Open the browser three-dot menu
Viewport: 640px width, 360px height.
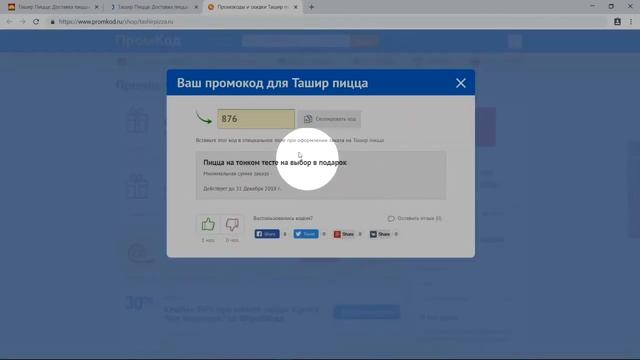click(x=631, y=22)
